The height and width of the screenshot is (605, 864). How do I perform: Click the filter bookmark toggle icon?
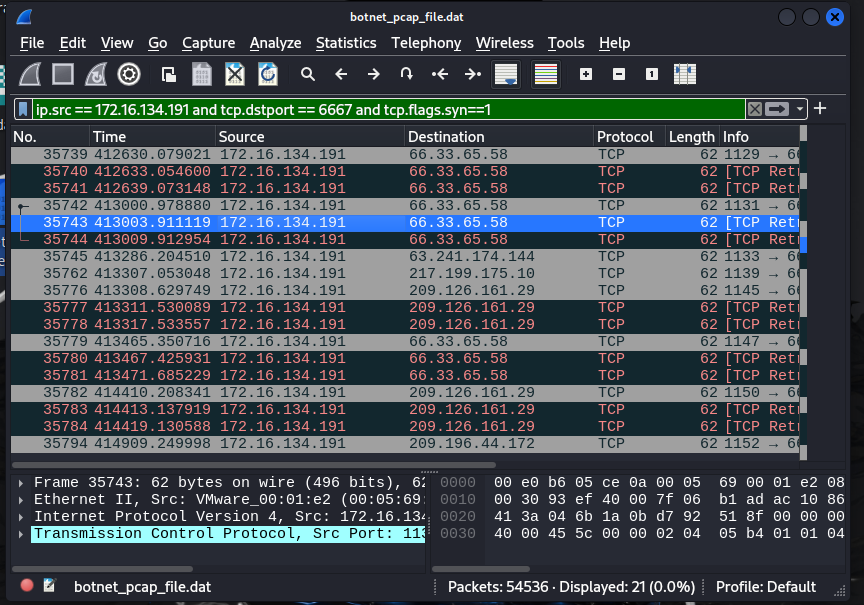(23, 109)
